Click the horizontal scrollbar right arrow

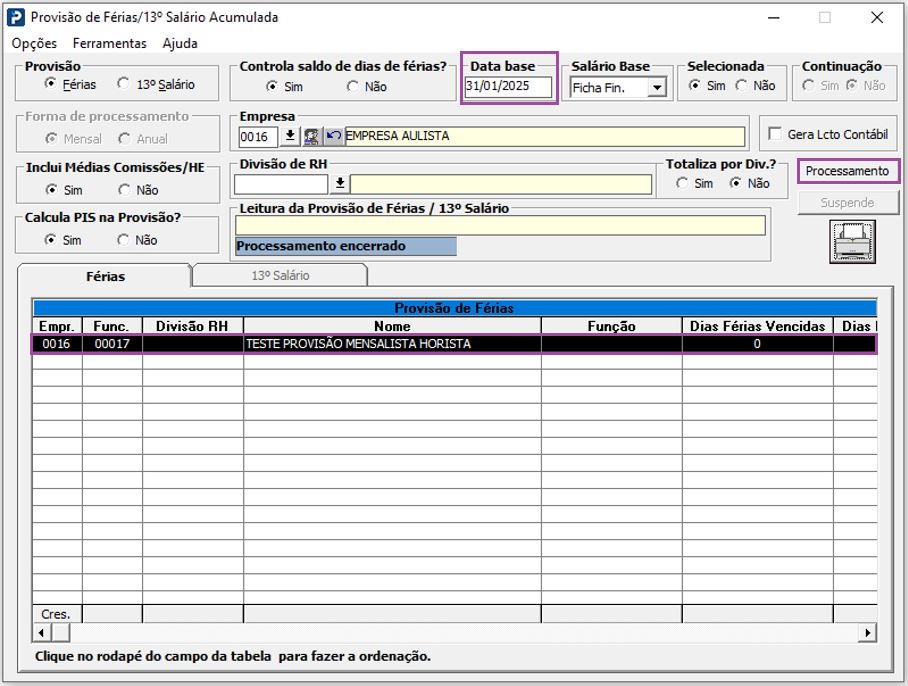867,633
